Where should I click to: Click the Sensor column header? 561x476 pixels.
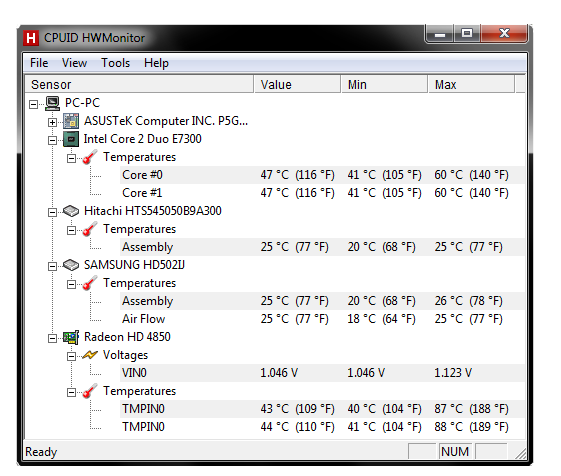pos(139,84)
